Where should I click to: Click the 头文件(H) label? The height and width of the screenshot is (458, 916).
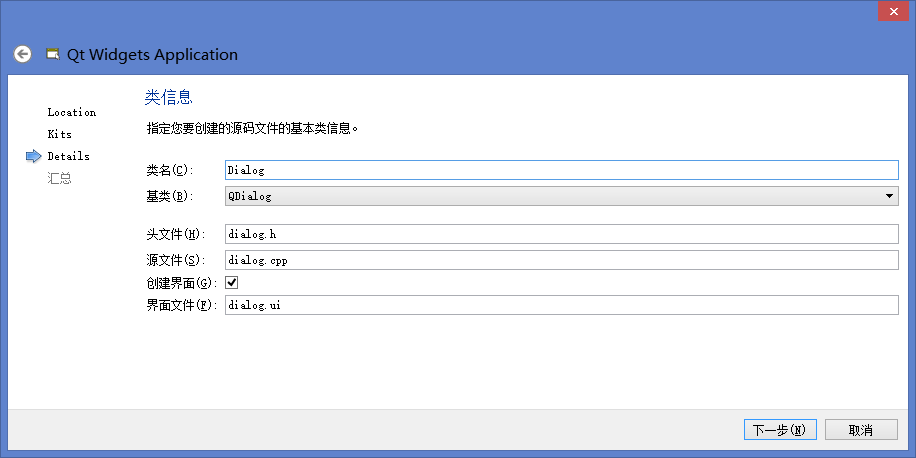point(174,234)
